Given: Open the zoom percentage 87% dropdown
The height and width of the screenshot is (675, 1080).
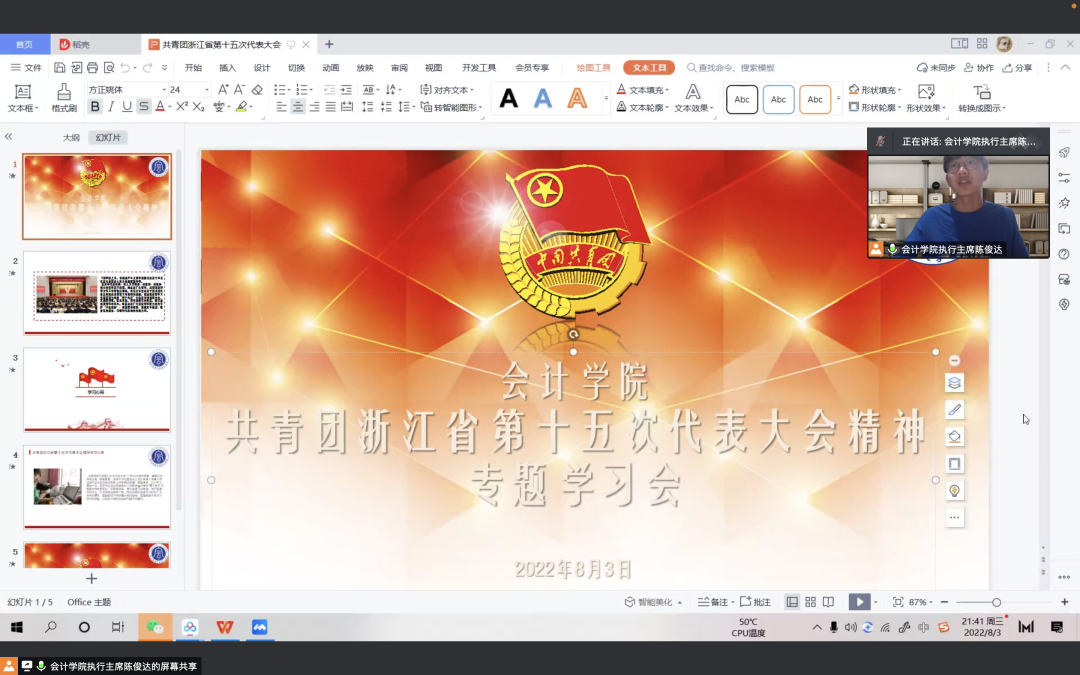Looking at the screenshot, I should [922, 602].
